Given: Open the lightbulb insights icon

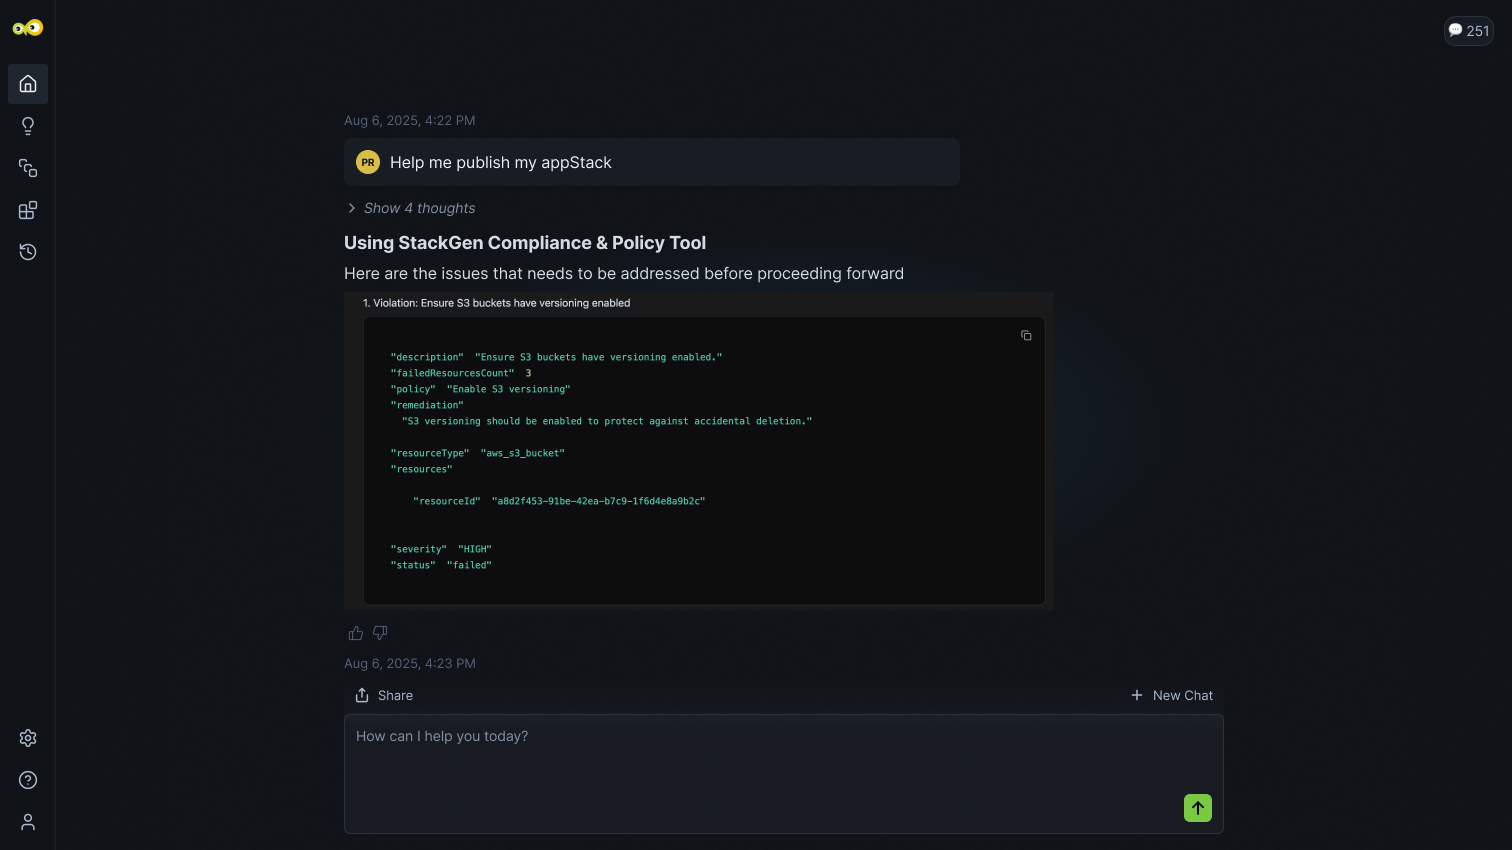Looking at the screenshot, I should click(28, 126).
